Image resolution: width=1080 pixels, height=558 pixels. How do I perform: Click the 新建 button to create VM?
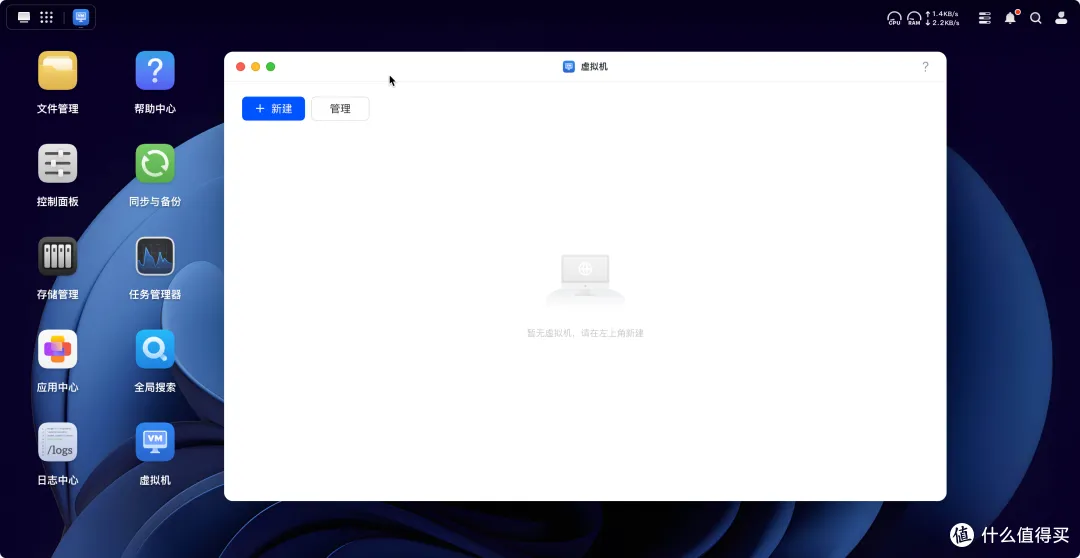[x=273, y=108]
